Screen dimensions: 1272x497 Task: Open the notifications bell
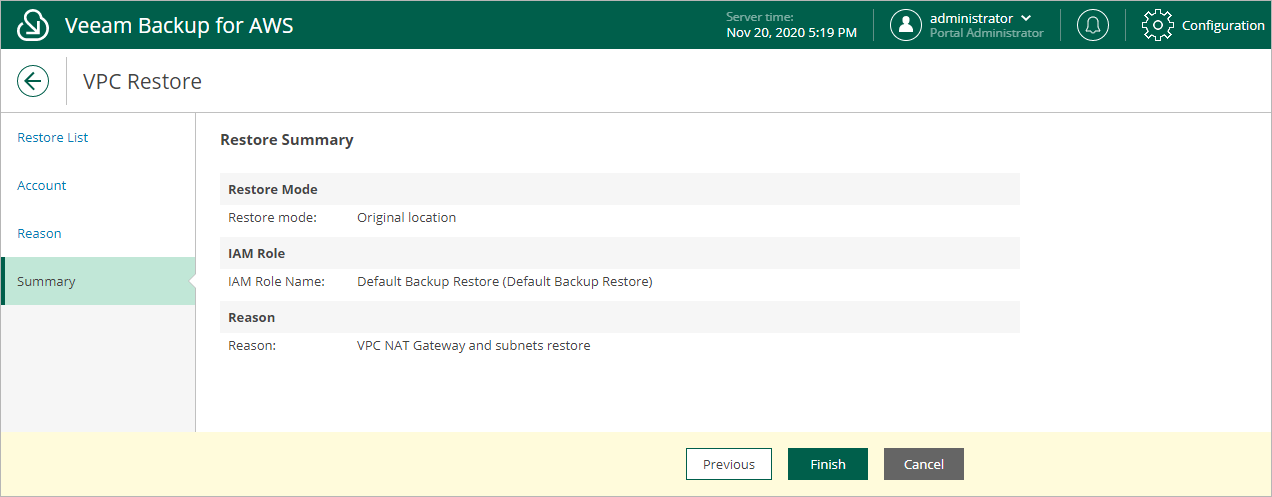pos(1093,25)
